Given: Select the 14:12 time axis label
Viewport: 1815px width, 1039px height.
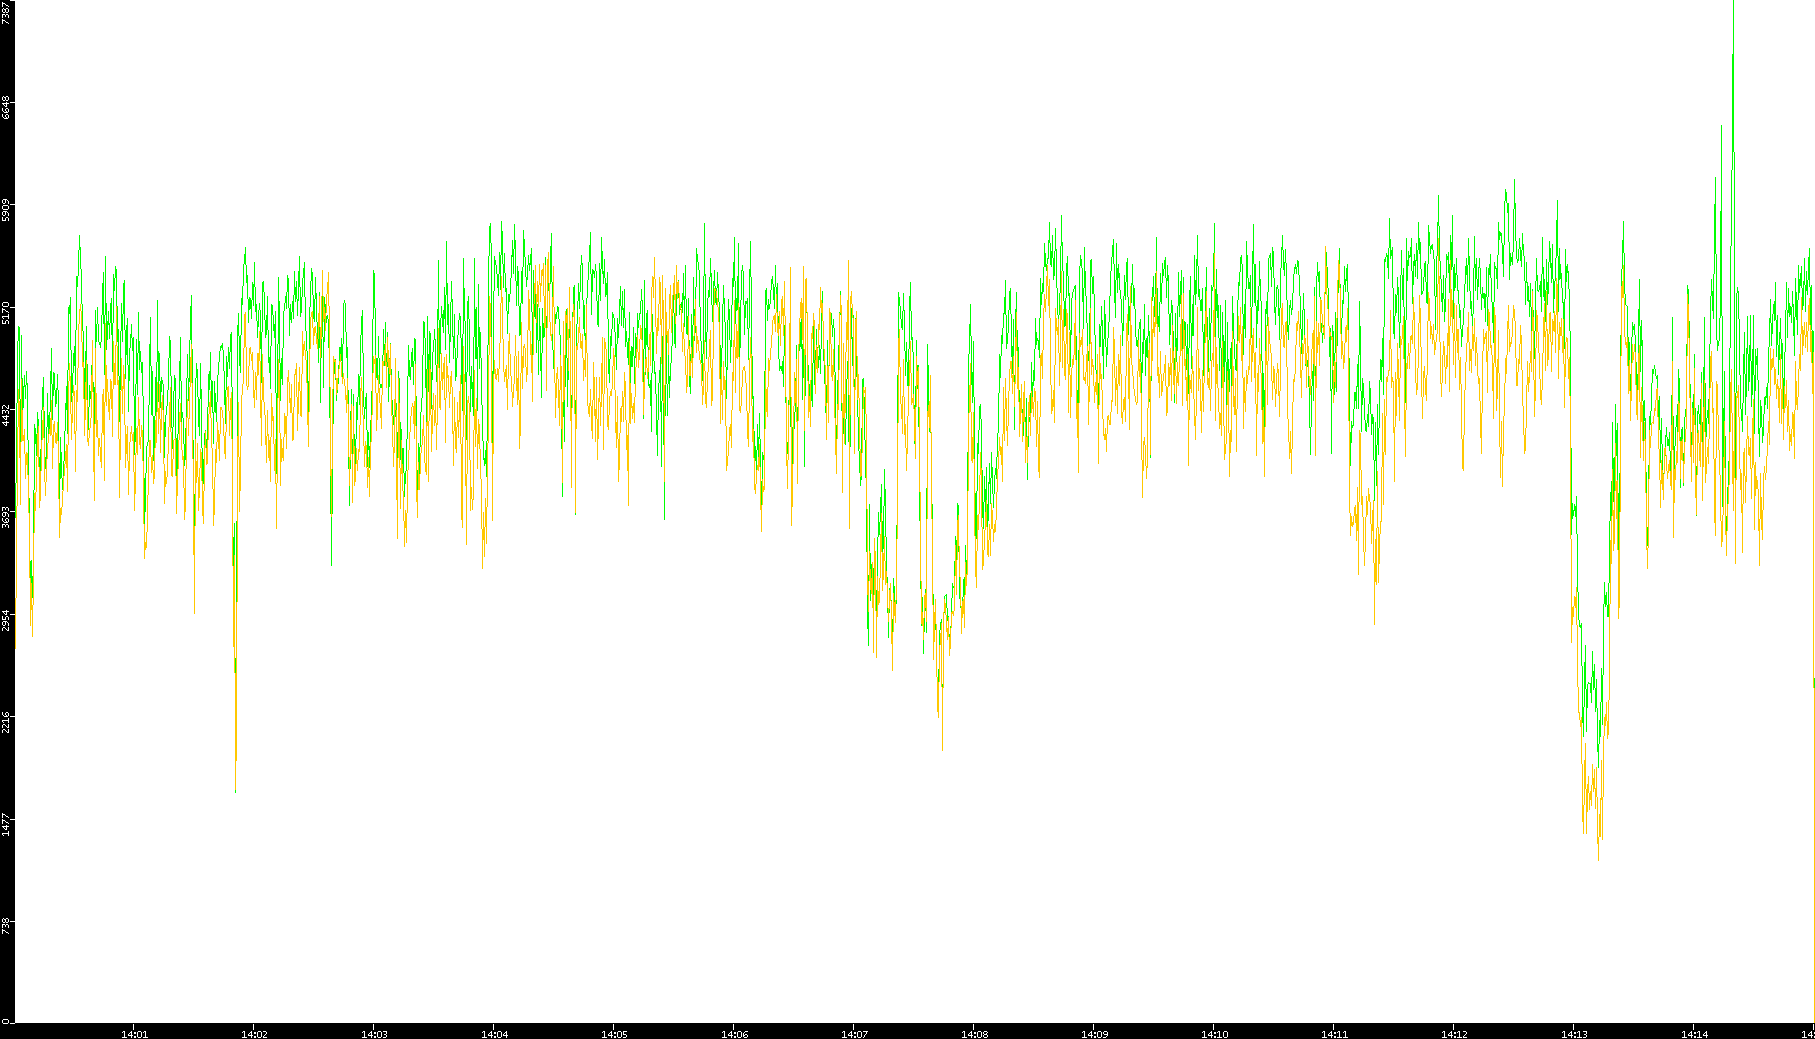Looking at the screenshot, I should coord(1454,1033).
